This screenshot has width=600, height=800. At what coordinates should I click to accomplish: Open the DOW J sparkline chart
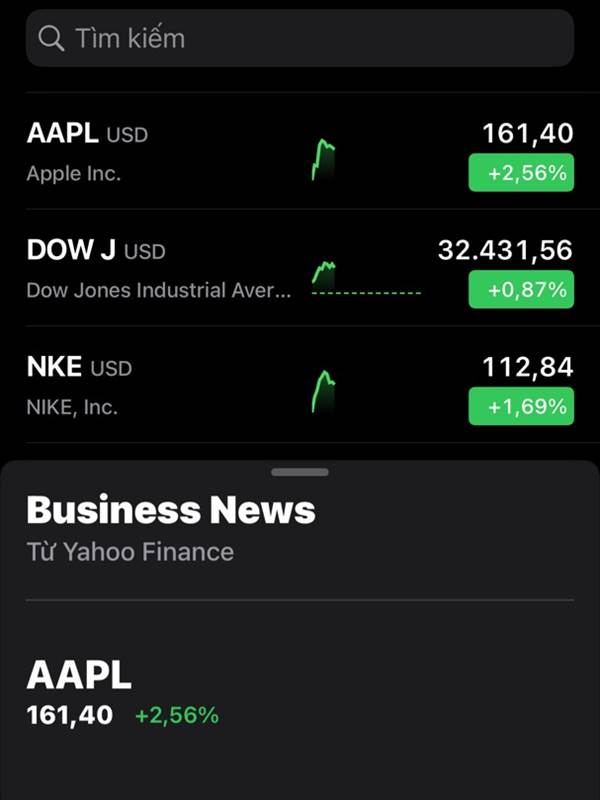point(366,279)
